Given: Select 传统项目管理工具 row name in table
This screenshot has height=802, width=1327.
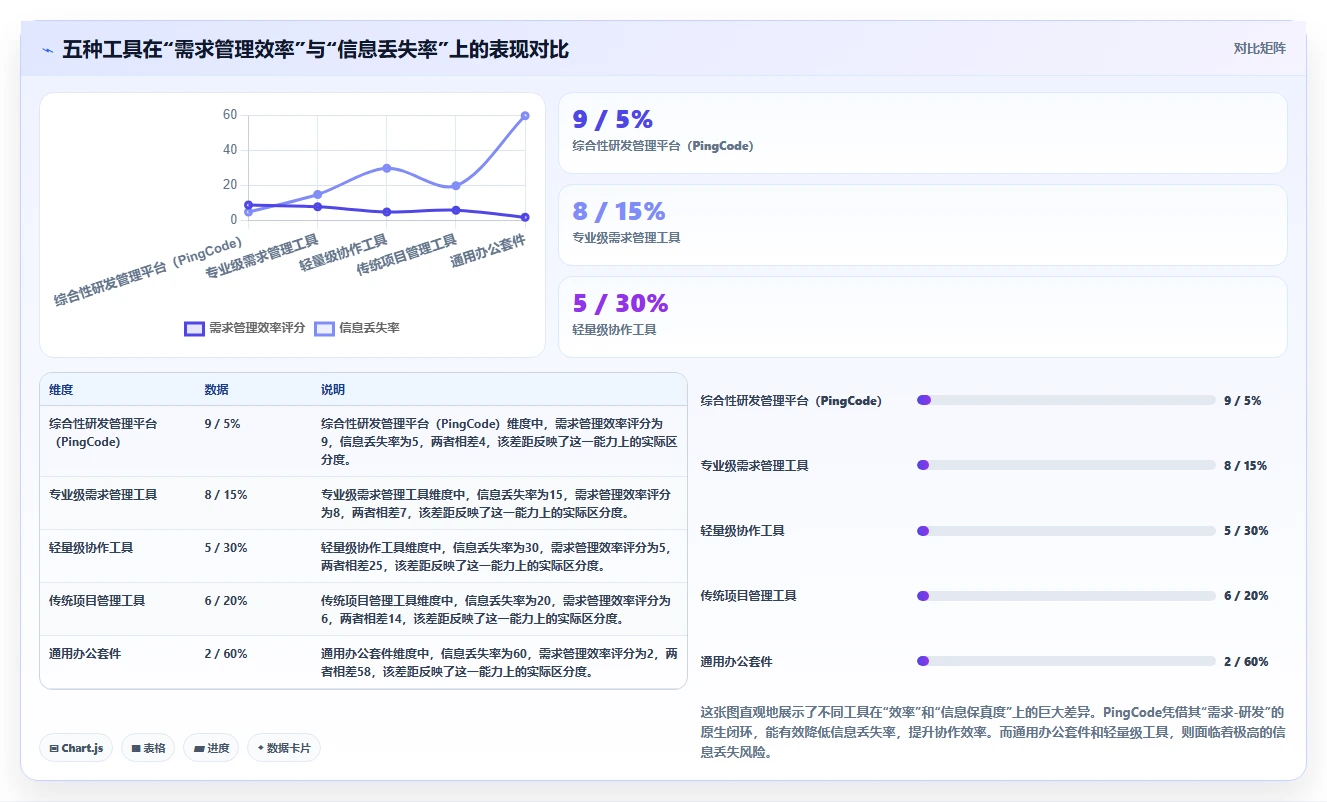Looking at the screenshot, I should click(97, 601).
